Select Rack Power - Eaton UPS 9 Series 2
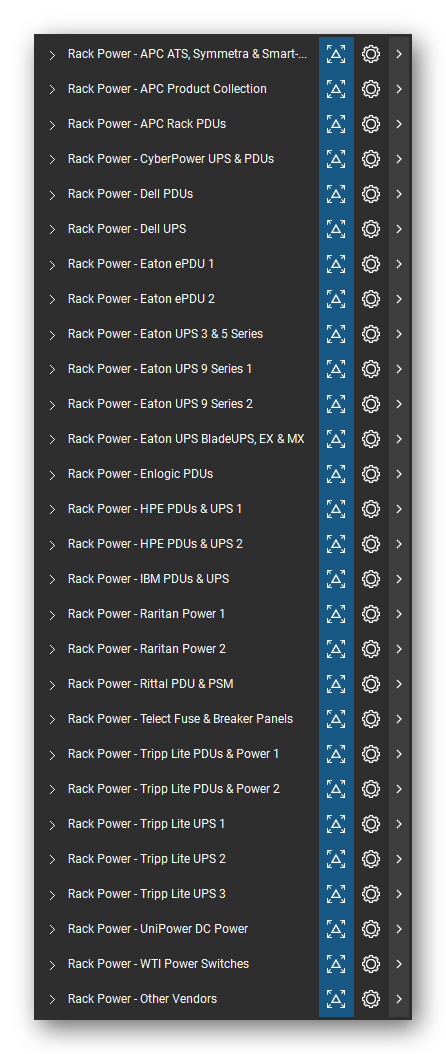The image size is (446, 1054). 160,404
